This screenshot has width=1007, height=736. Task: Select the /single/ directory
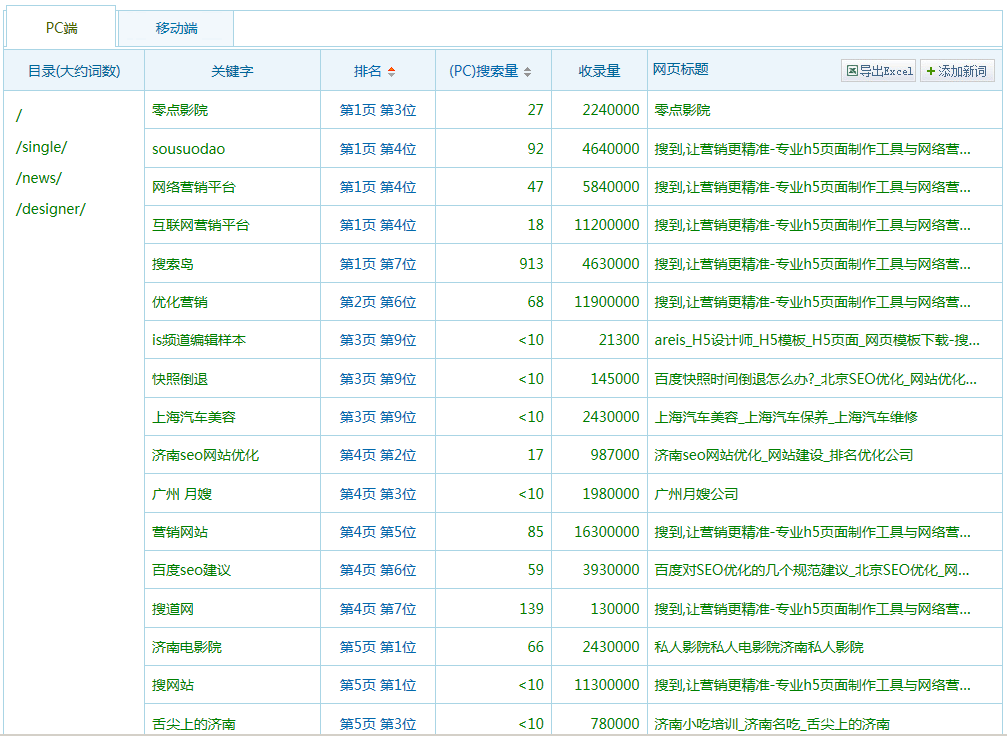pyautogui.click(x=42, y=147)
